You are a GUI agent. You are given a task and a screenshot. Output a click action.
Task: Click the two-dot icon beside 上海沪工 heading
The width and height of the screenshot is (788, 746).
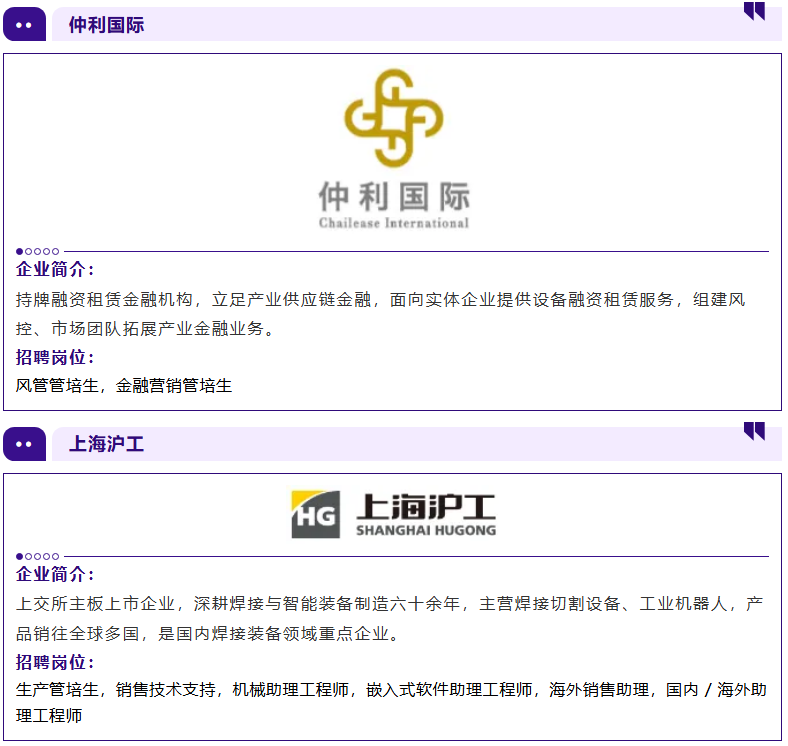tap(24, 444)
